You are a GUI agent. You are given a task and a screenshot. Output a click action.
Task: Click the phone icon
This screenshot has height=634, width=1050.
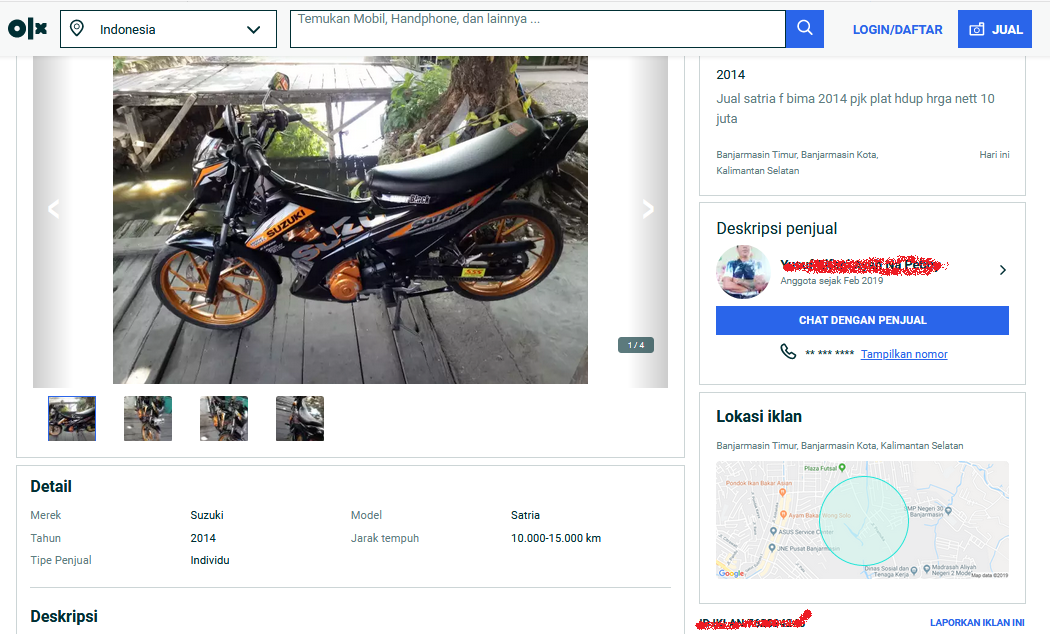788,351
